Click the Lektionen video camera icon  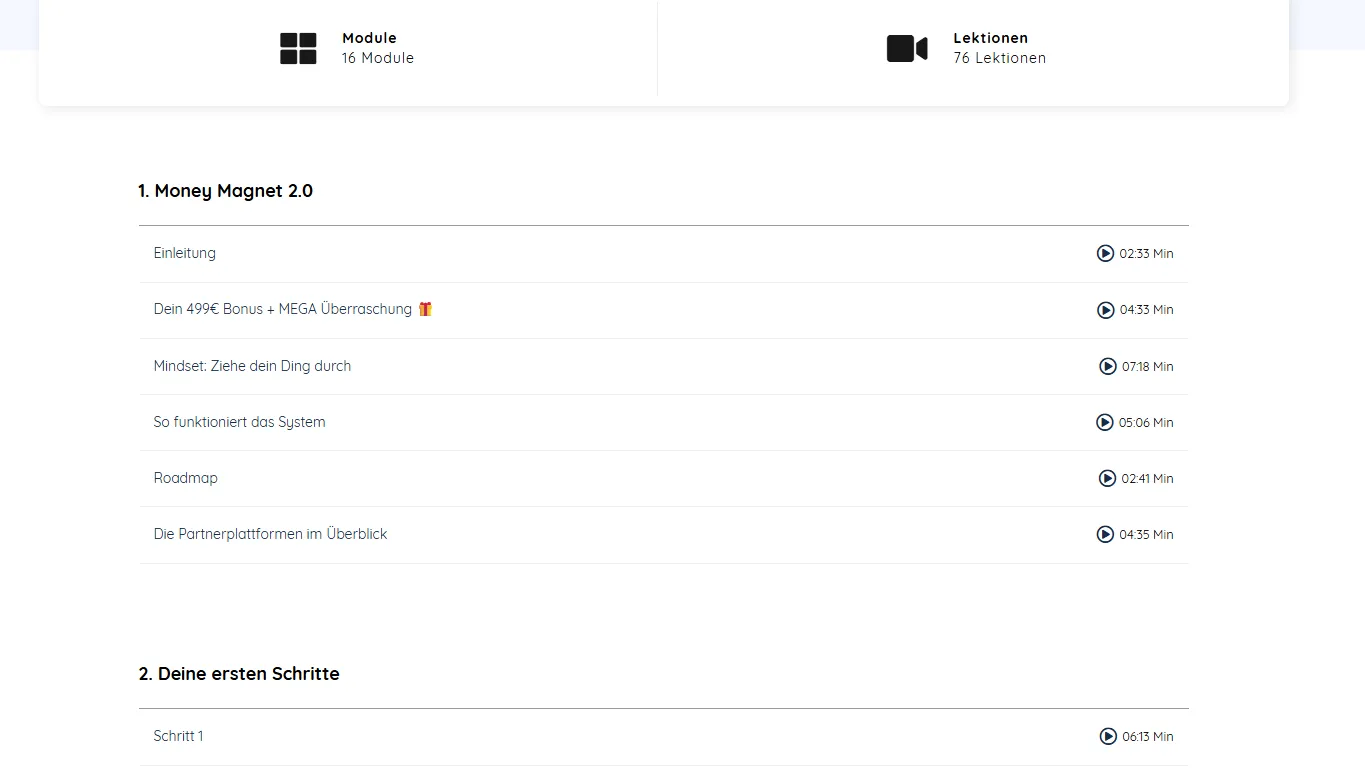coord(907,48)
